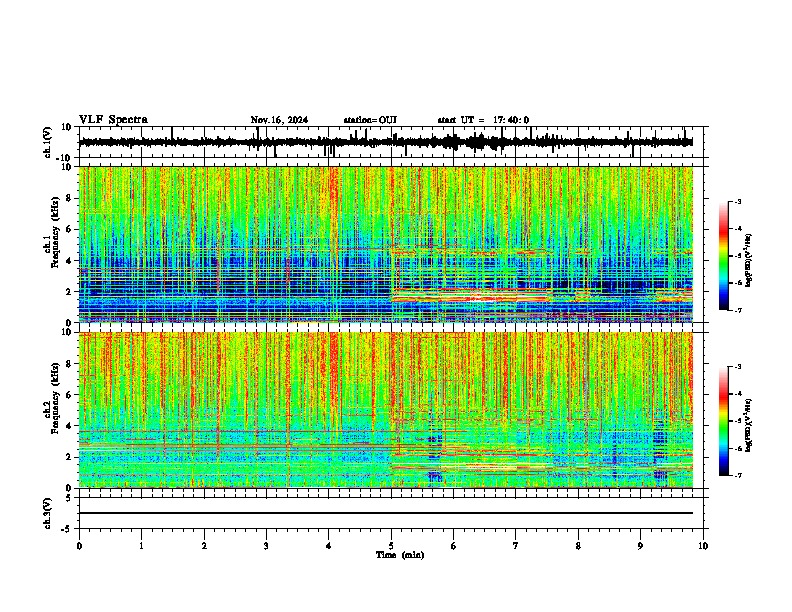Click the ch.1 color bar unit label
Viewport: 792px width, 612px height.
pyautogui.click(x=749, y=260)
